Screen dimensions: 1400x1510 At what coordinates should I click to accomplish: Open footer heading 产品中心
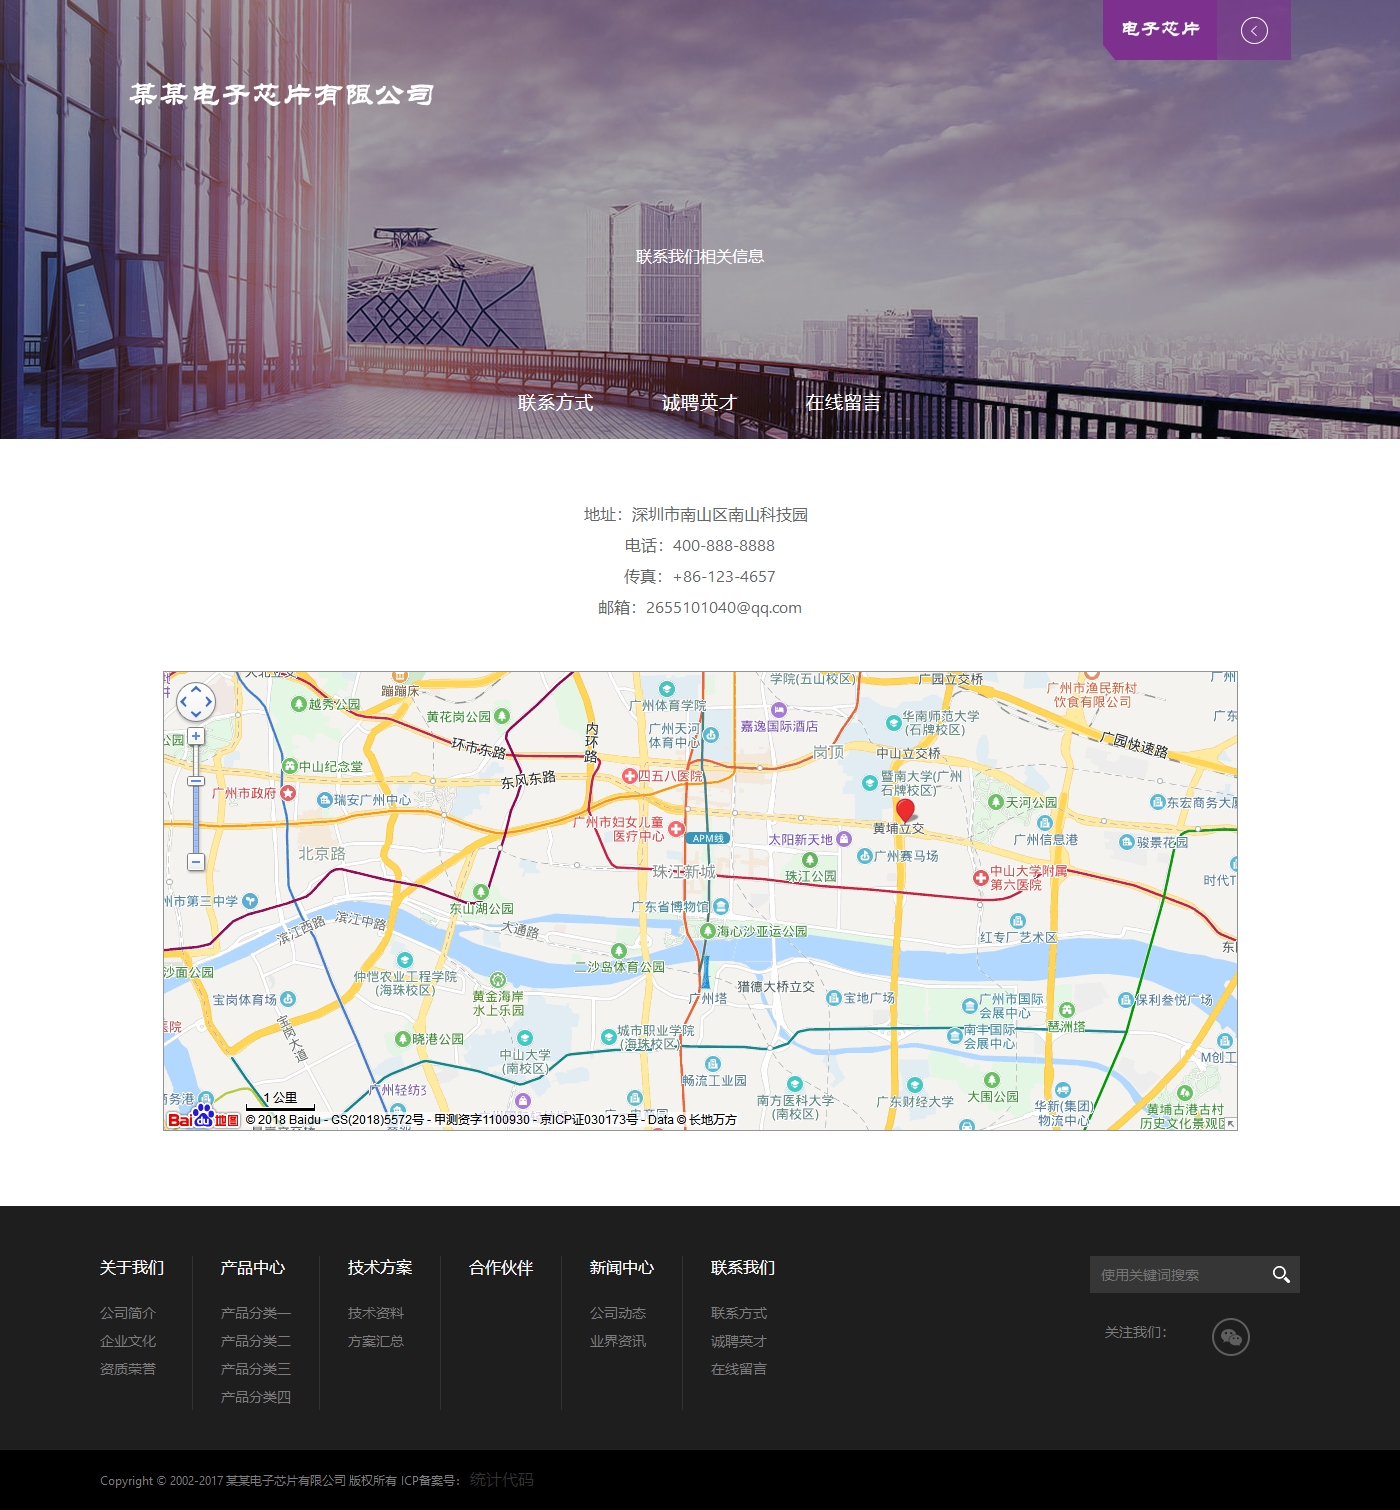pos(253,1267)
